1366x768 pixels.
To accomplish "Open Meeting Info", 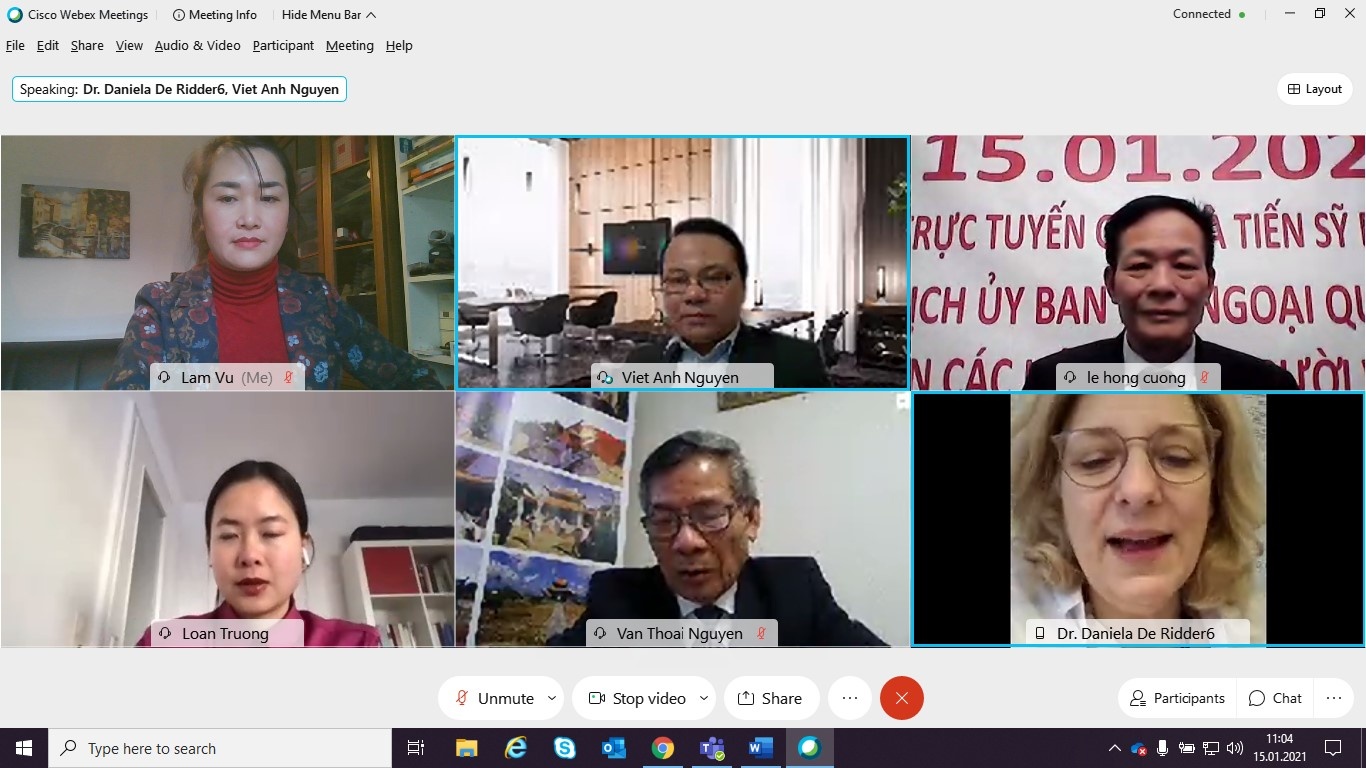I will click(x=214, y=15).
